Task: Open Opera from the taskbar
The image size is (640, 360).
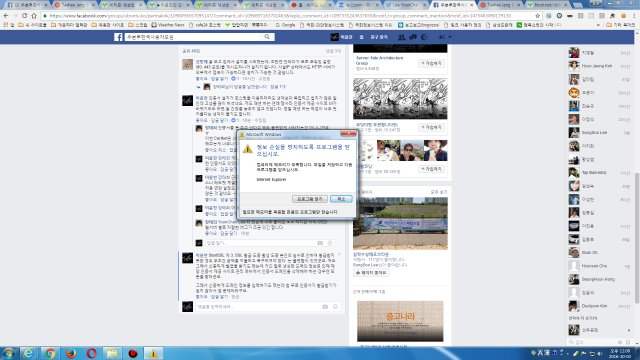Action: tap(91, 353)
